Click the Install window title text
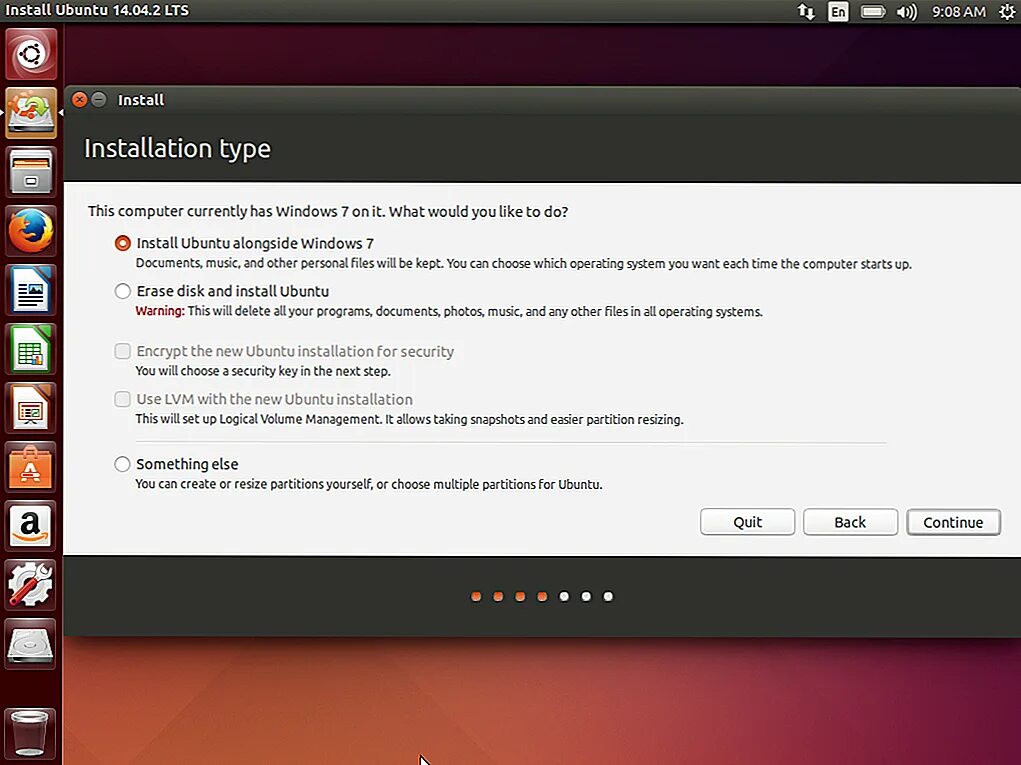Viewport: 1021px width, 765px height. 141,100
